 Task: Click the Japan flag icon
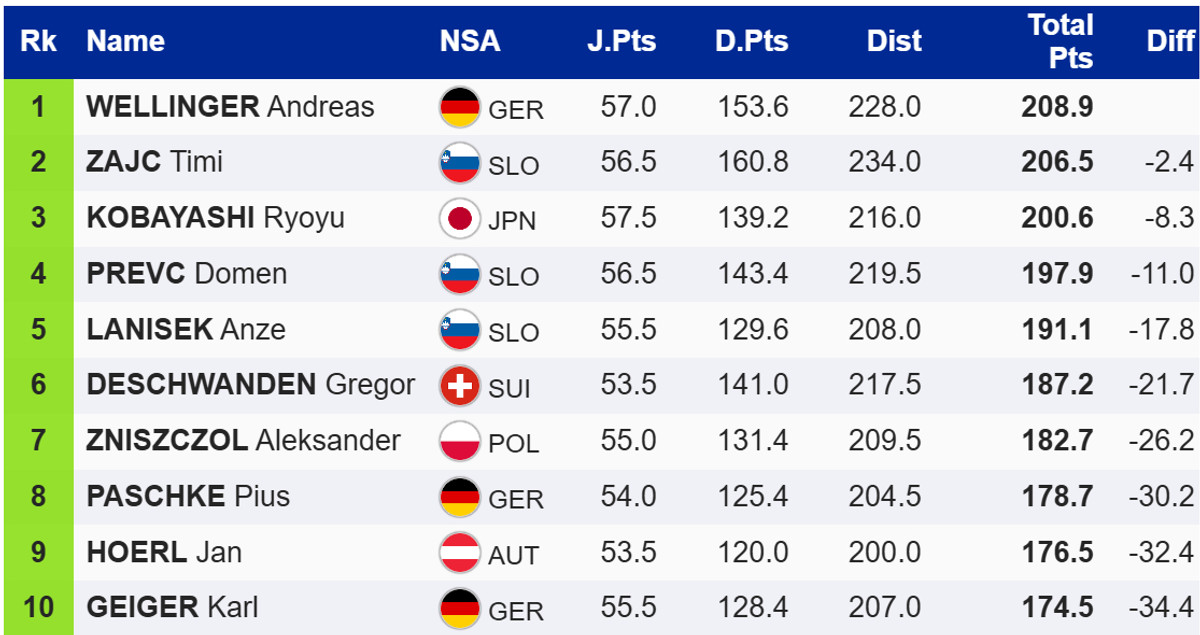tap(460, 219)
